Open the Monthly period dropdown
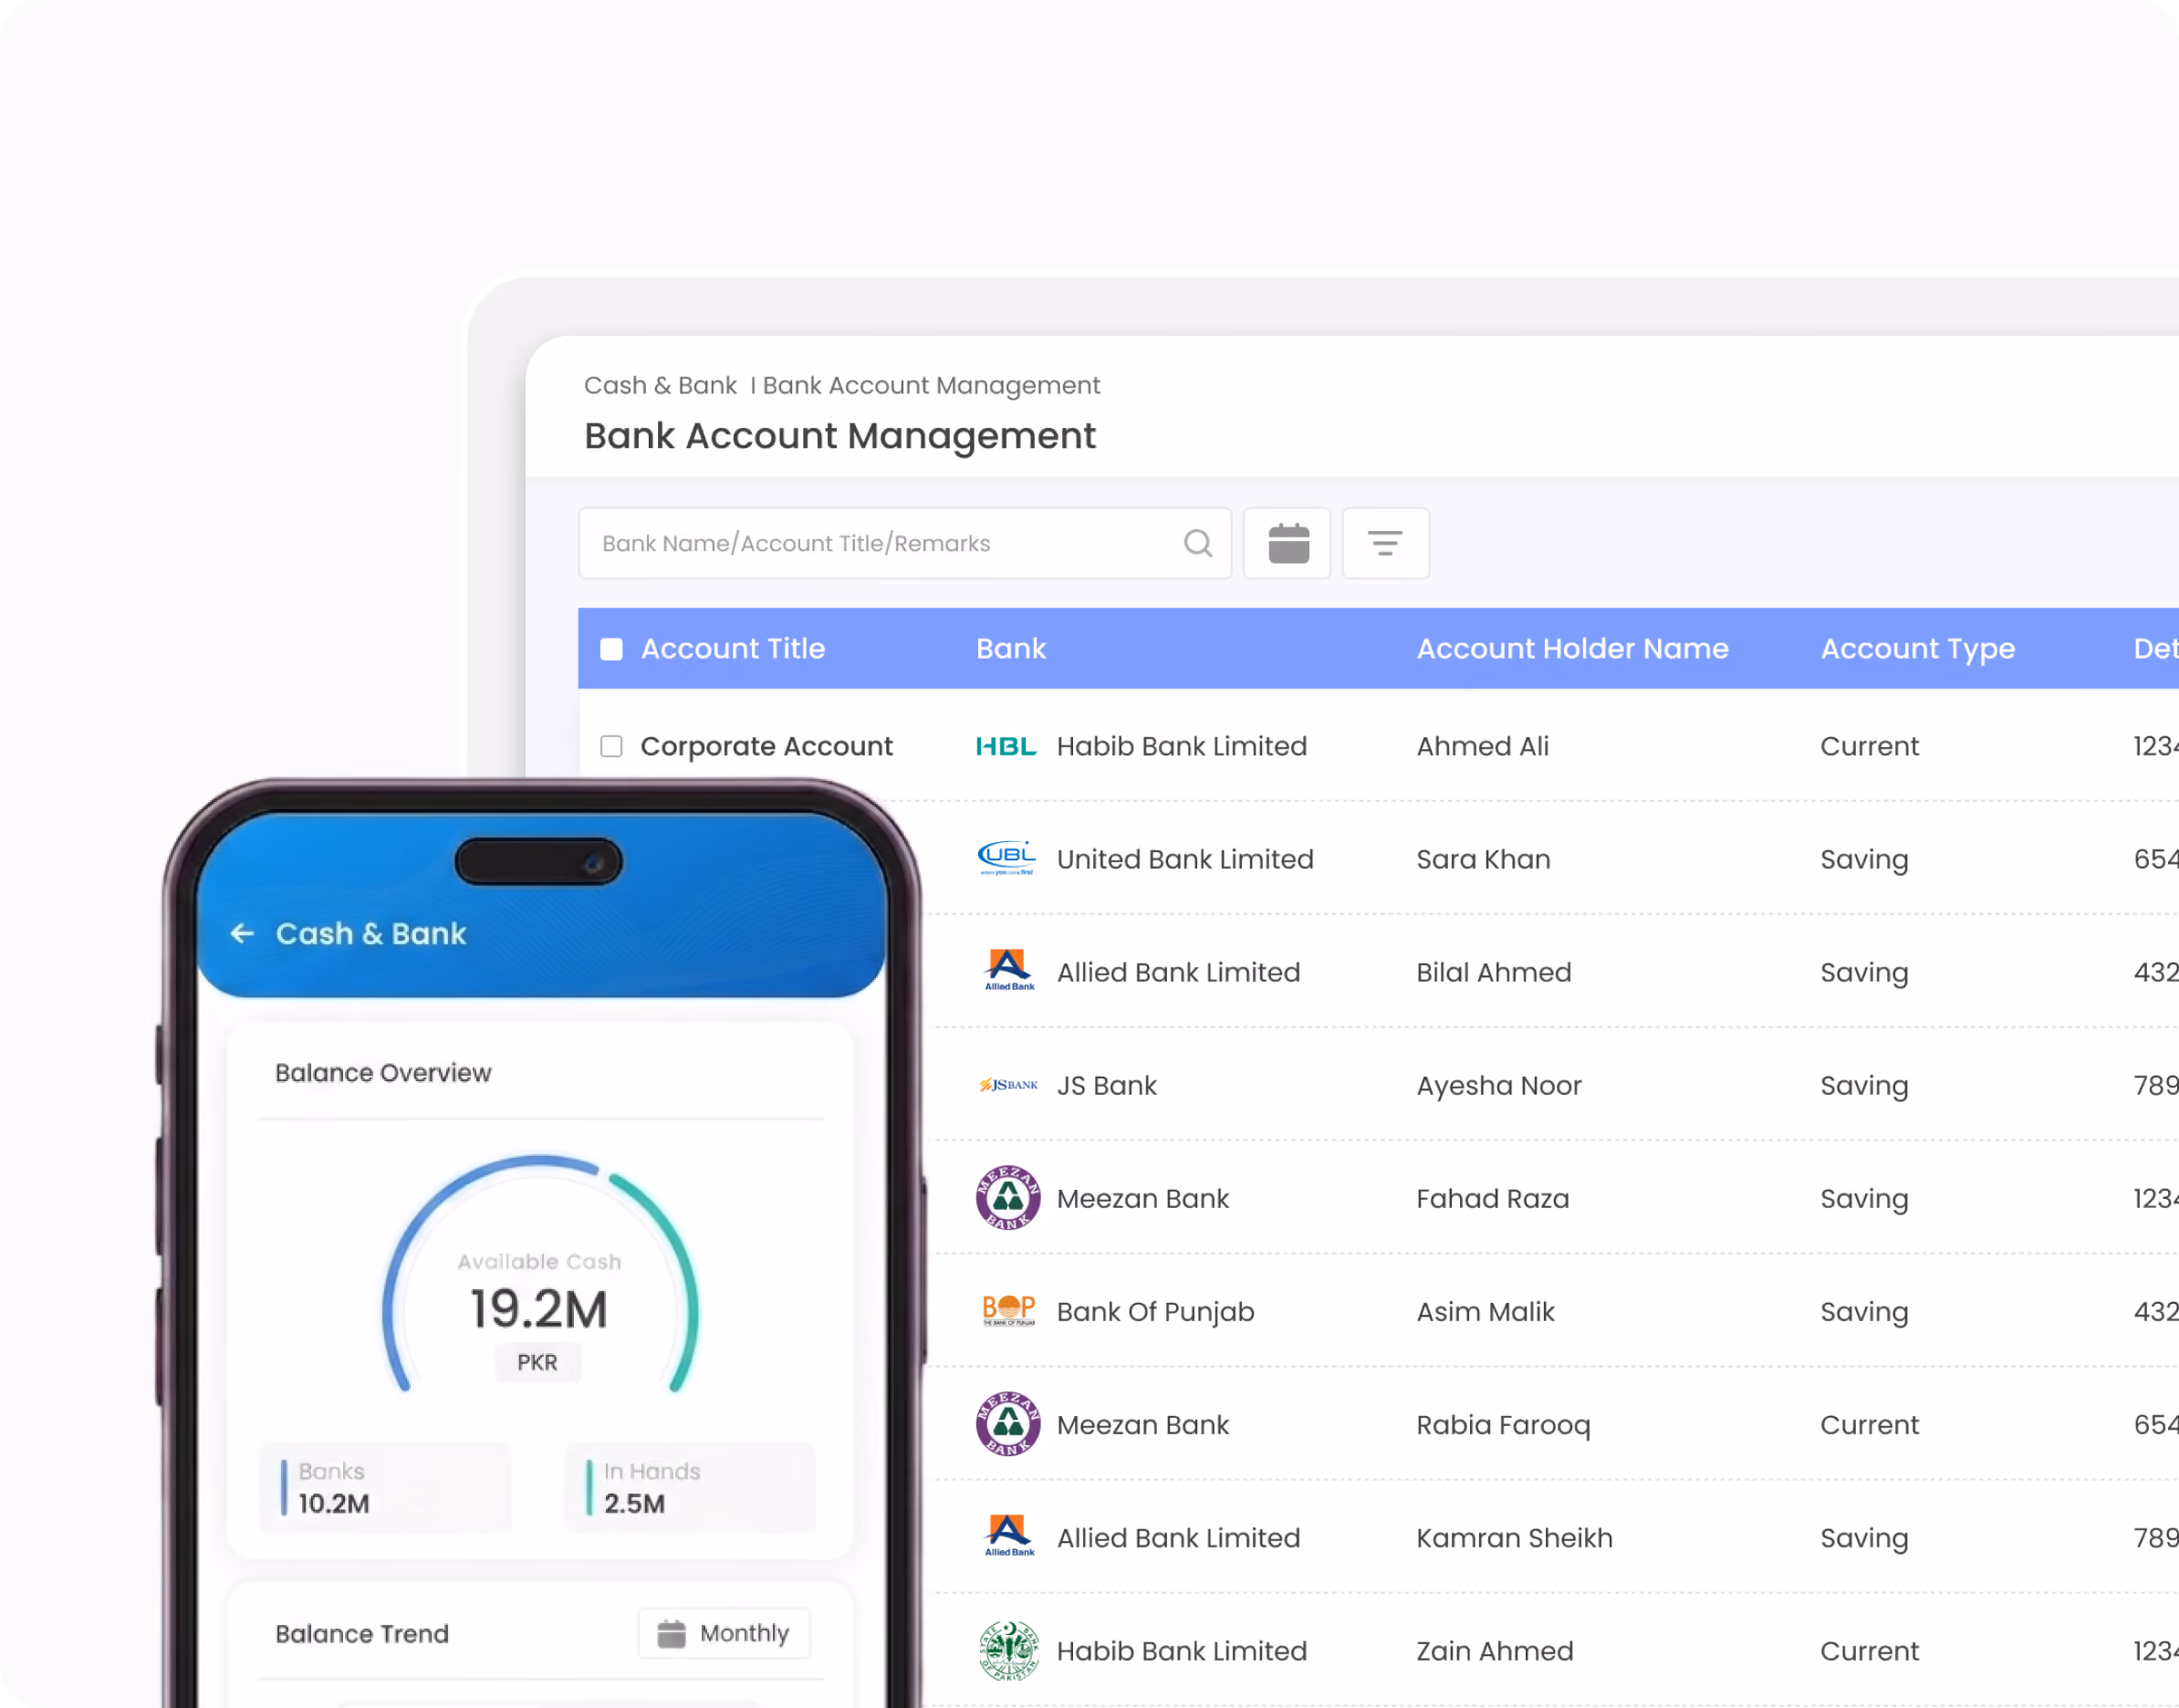 click(x=724, y=1633)
